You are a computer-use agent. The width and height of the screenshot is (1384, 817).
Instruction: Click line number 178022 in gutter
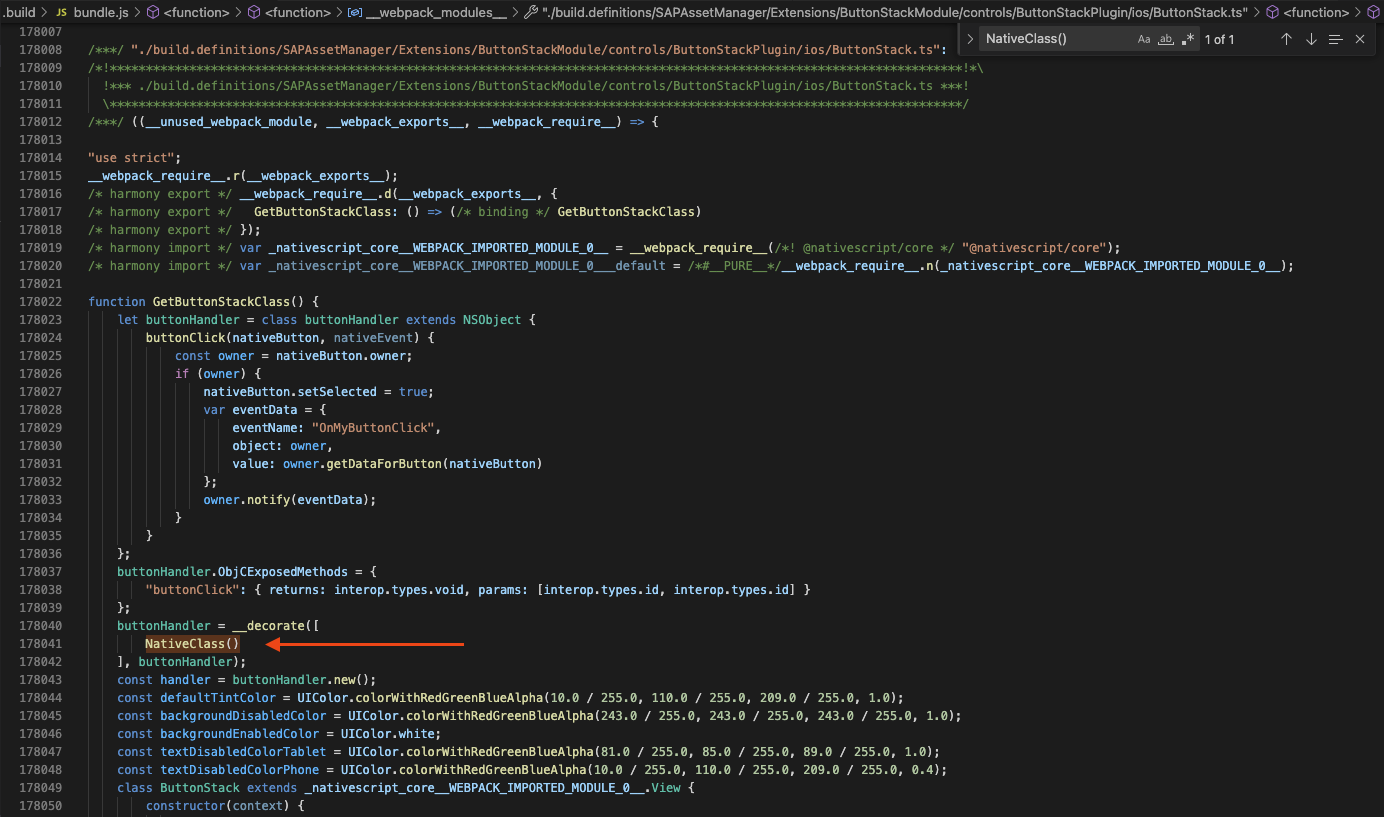coord(40,302)
